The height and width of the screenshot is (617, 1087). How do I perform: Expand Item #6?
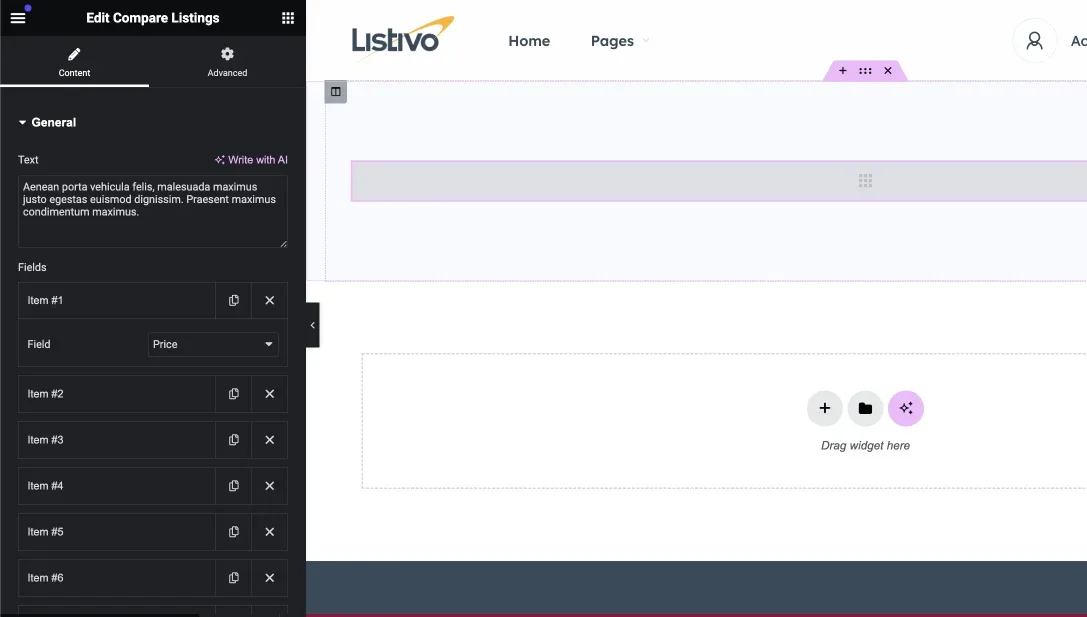116,577
